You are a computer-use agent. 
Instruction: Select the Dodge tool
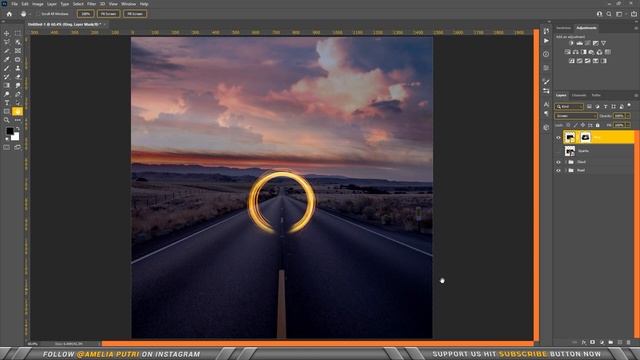click(7, 94)
